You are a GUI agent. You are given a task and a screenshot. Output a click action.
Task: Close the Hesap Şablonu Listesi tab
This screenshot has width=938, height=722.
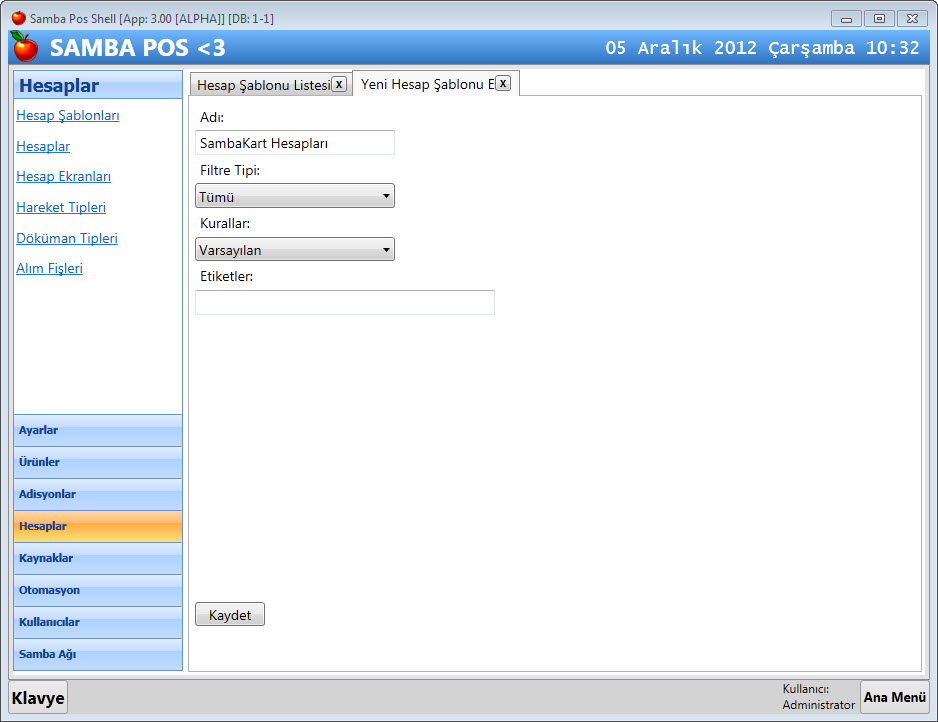339,84
